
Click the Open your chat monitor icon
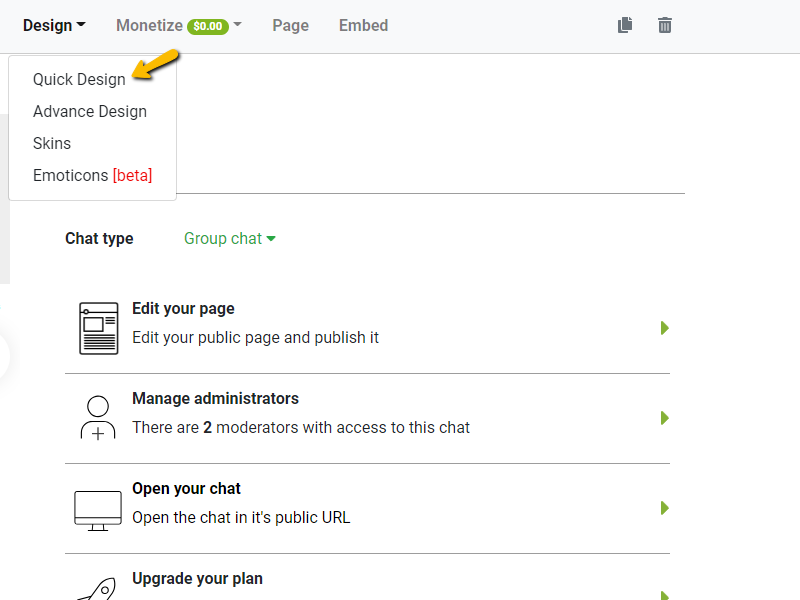(98, 508)
